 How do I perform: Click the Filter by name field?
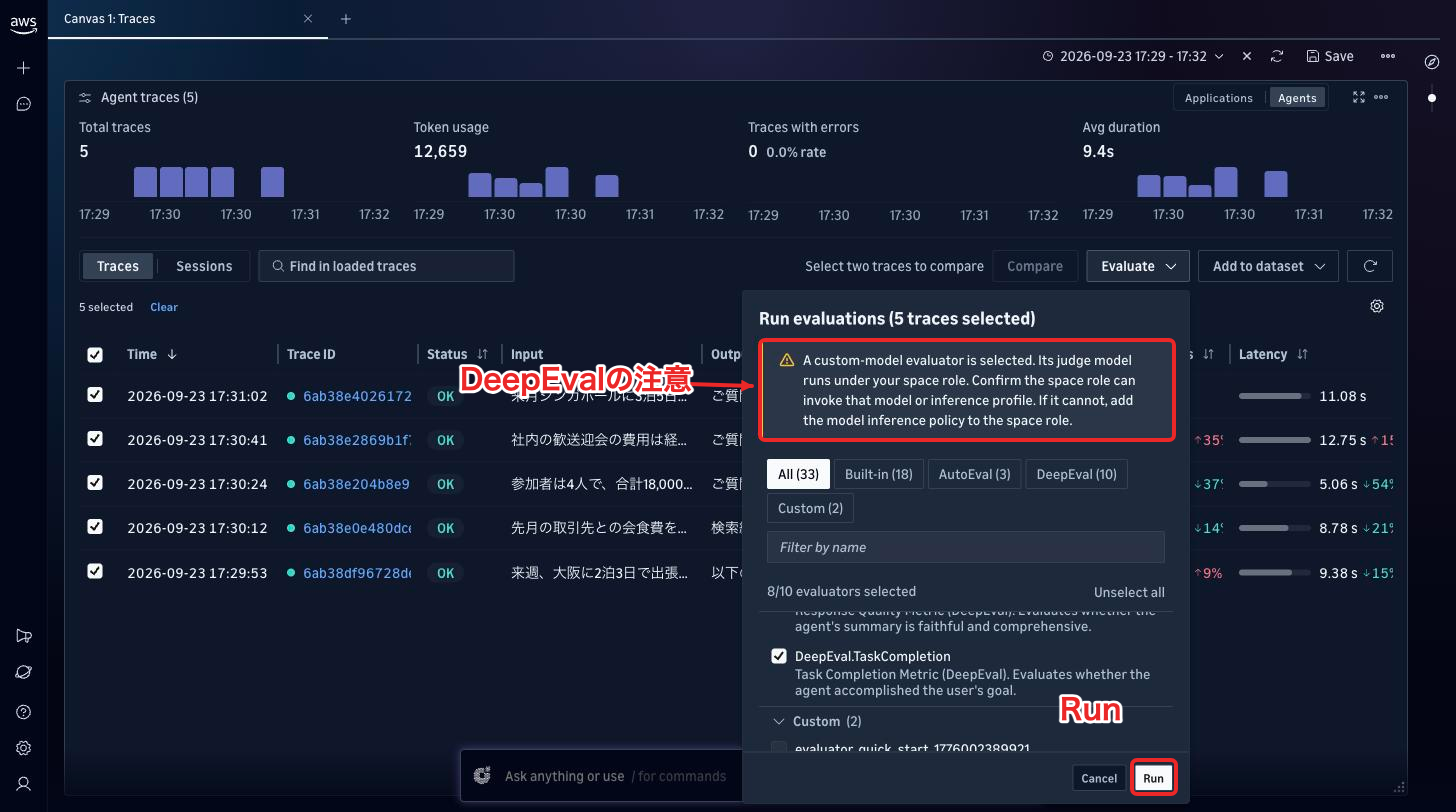(x=966, y=547)
